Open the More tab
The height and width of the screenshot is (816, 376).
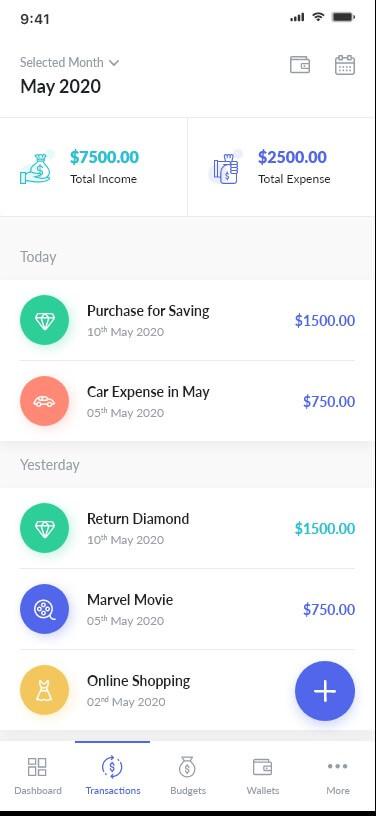click(338, 776)
